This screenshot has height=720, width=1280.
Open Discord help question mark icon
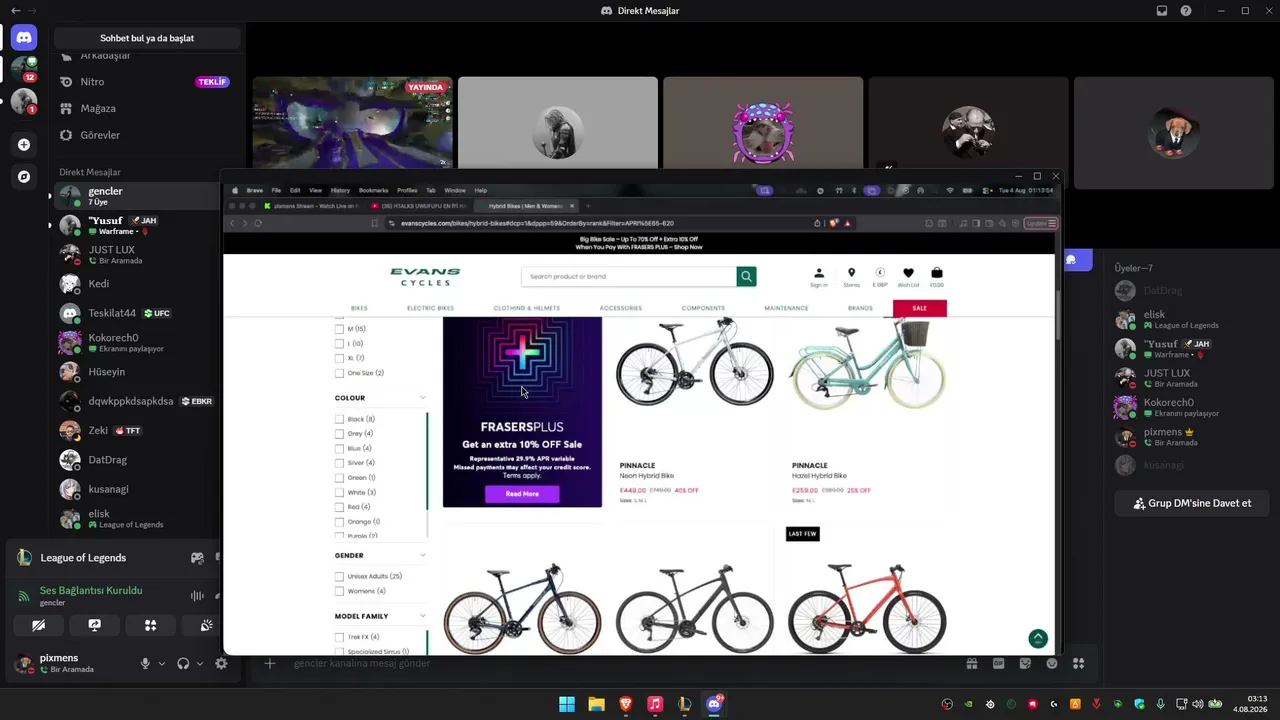(x=1186, y=11)
